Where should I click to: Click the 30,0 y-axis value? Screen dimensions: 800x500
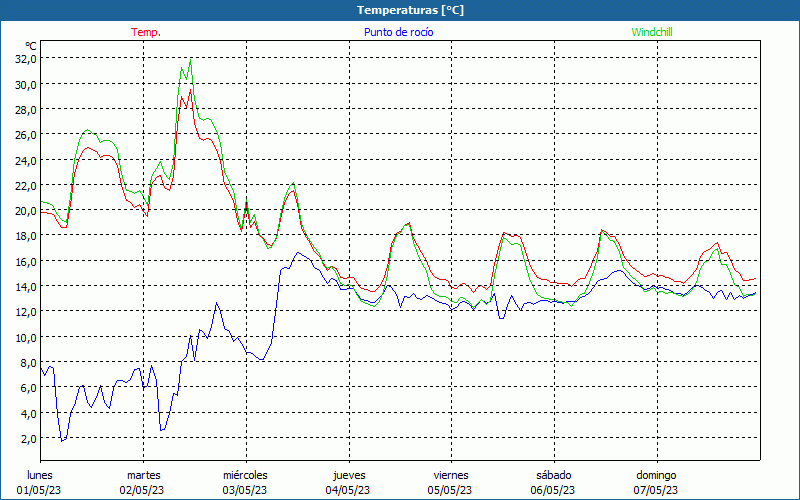coord(26,84)
